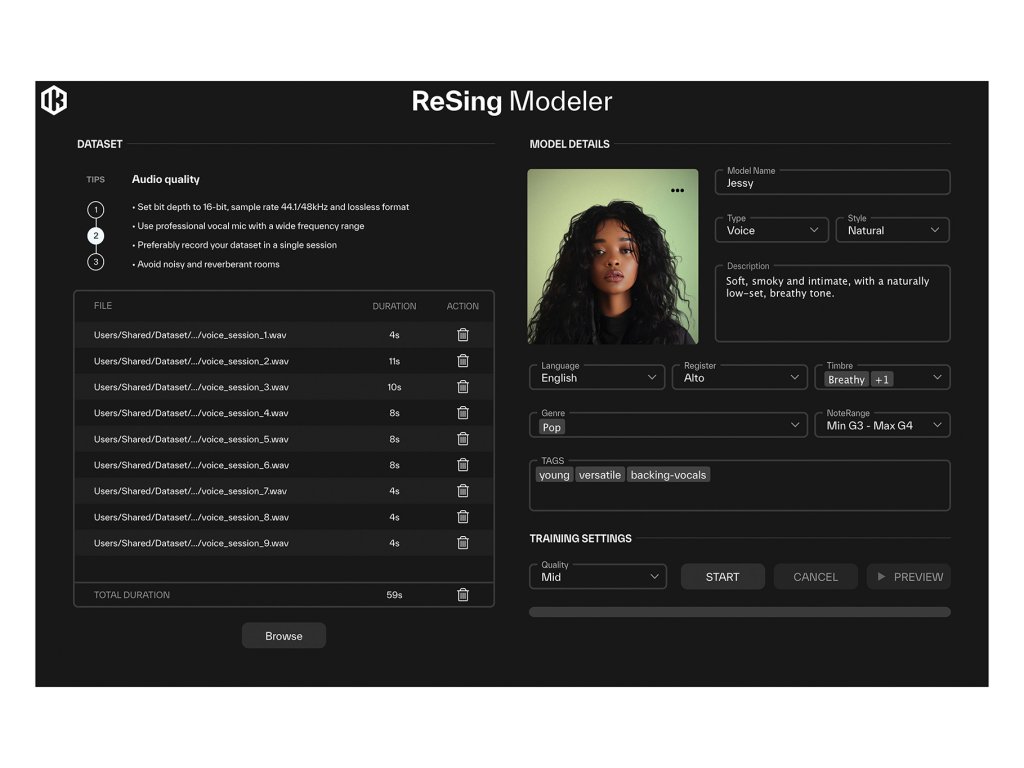Click the training progress bar
Viewport: 1024px width, 768px height.
(x=739, y=612)
